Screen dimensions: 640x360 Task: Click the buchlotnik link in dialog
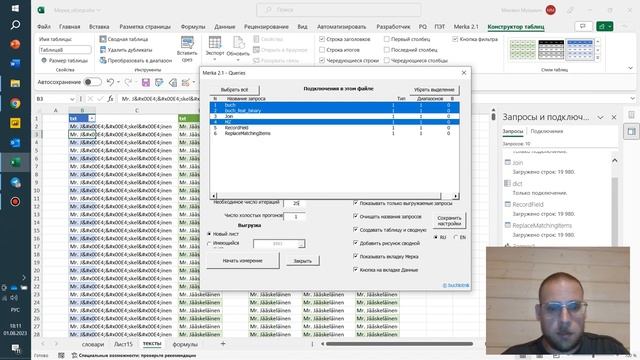pyautogui.click(x=456, y=285)
